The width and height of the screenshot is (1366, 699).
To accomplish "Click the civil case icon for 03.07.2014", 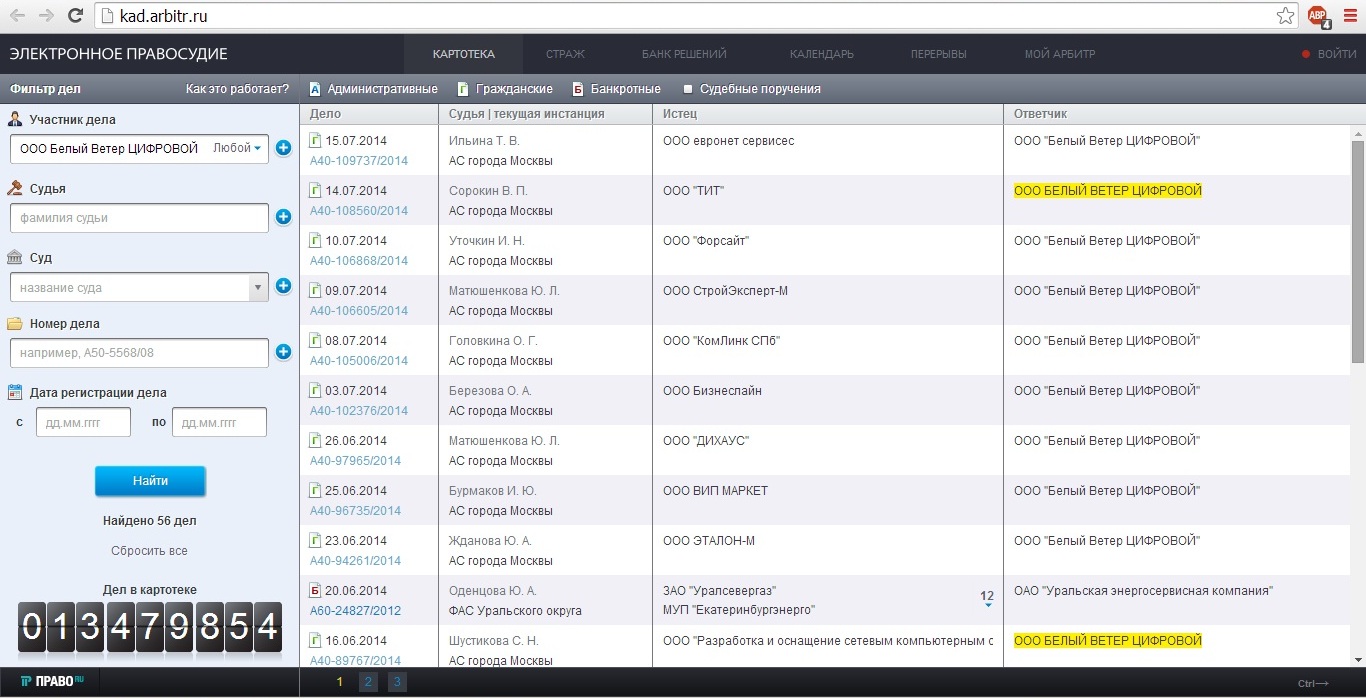I will pyautogui.click(x=315, y=390).
